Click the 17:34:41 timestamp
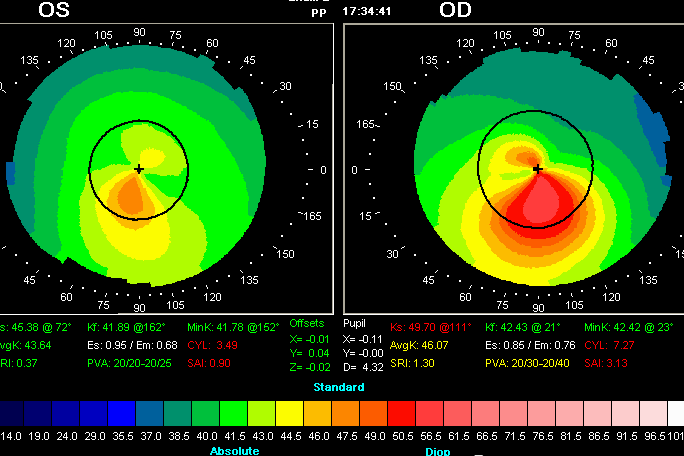 point(367,11)
